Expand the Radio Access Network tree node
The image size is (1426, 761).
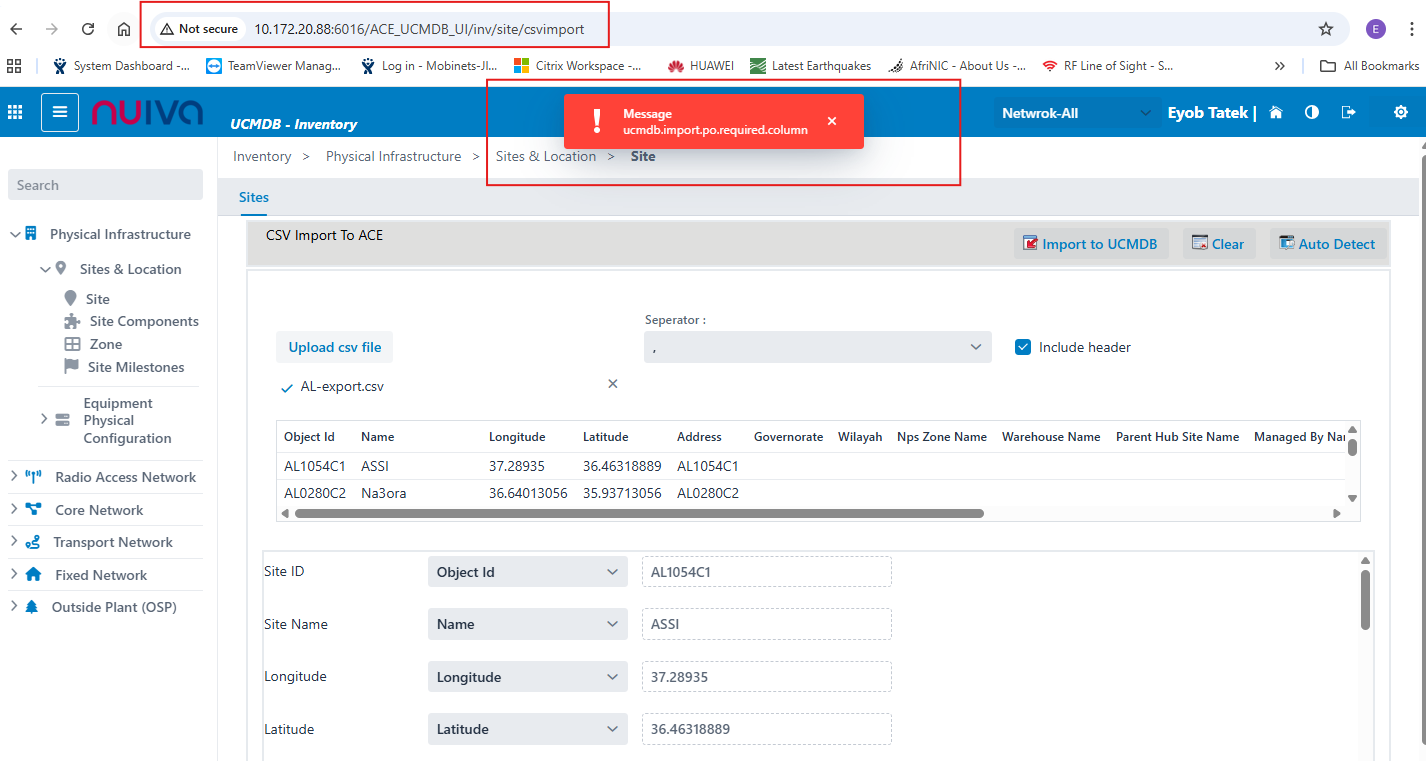click(x=14, y=477)
